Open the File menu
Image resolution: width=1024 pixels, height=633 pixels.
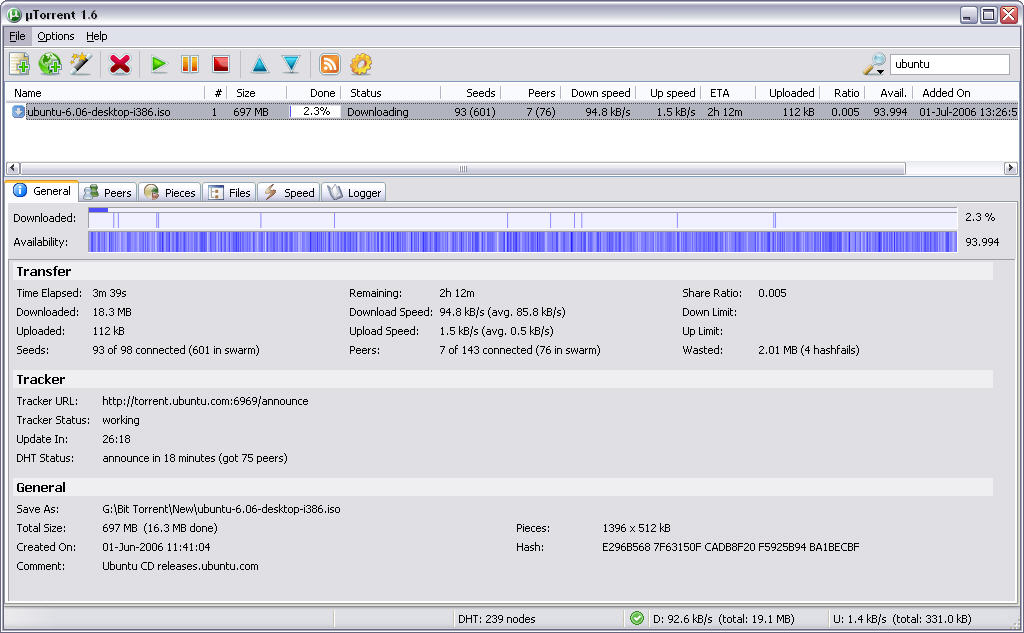point(17,36)
